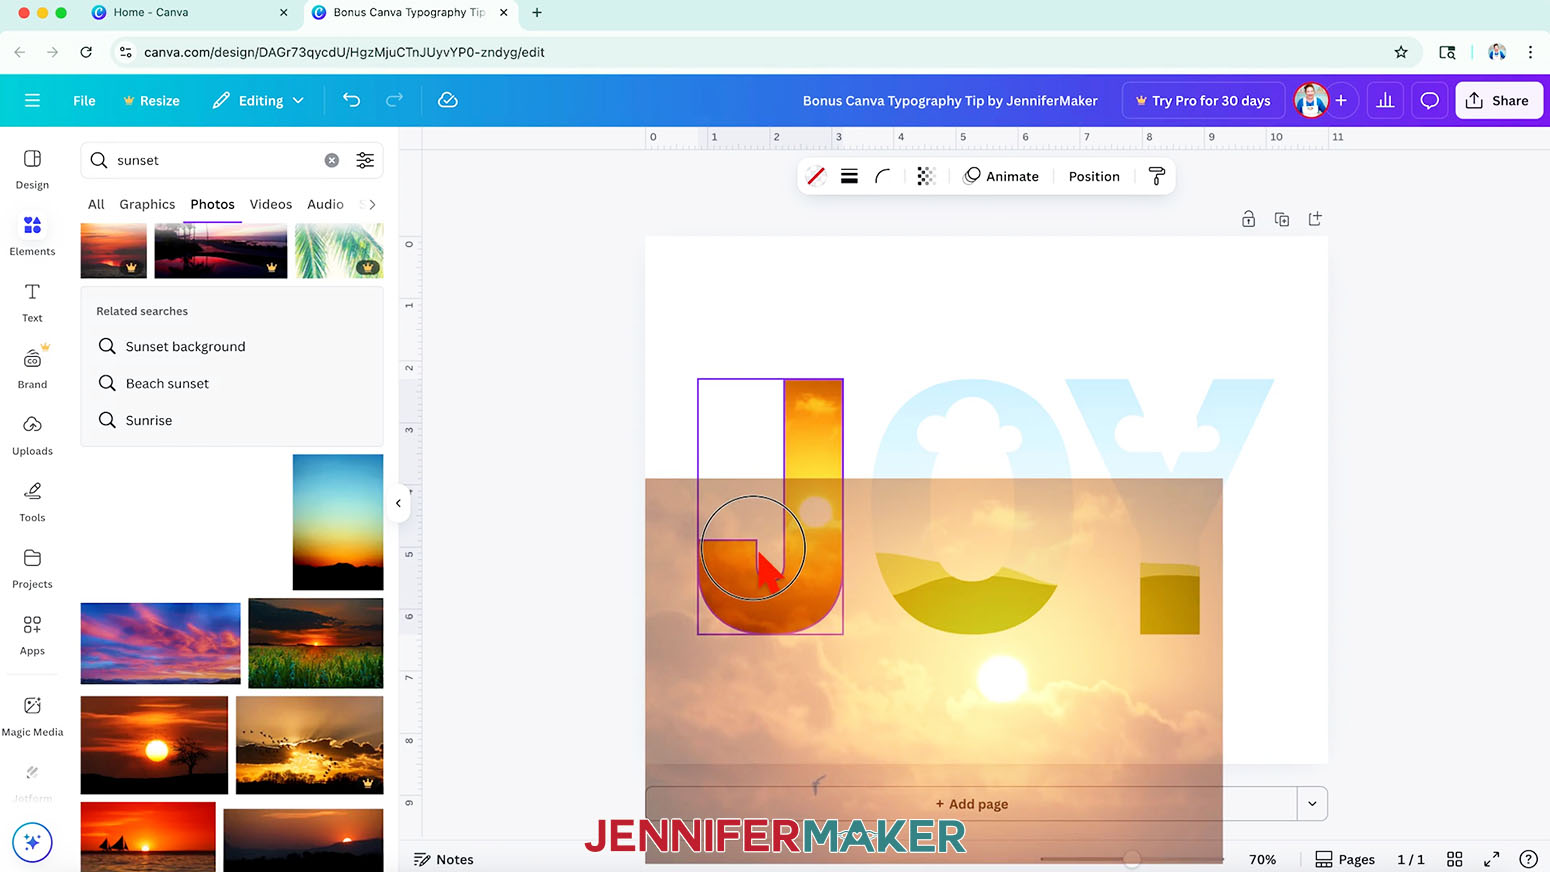Duplicate the current page
The height and width of the screenshot is (872, 1550).
[1282, 219]
